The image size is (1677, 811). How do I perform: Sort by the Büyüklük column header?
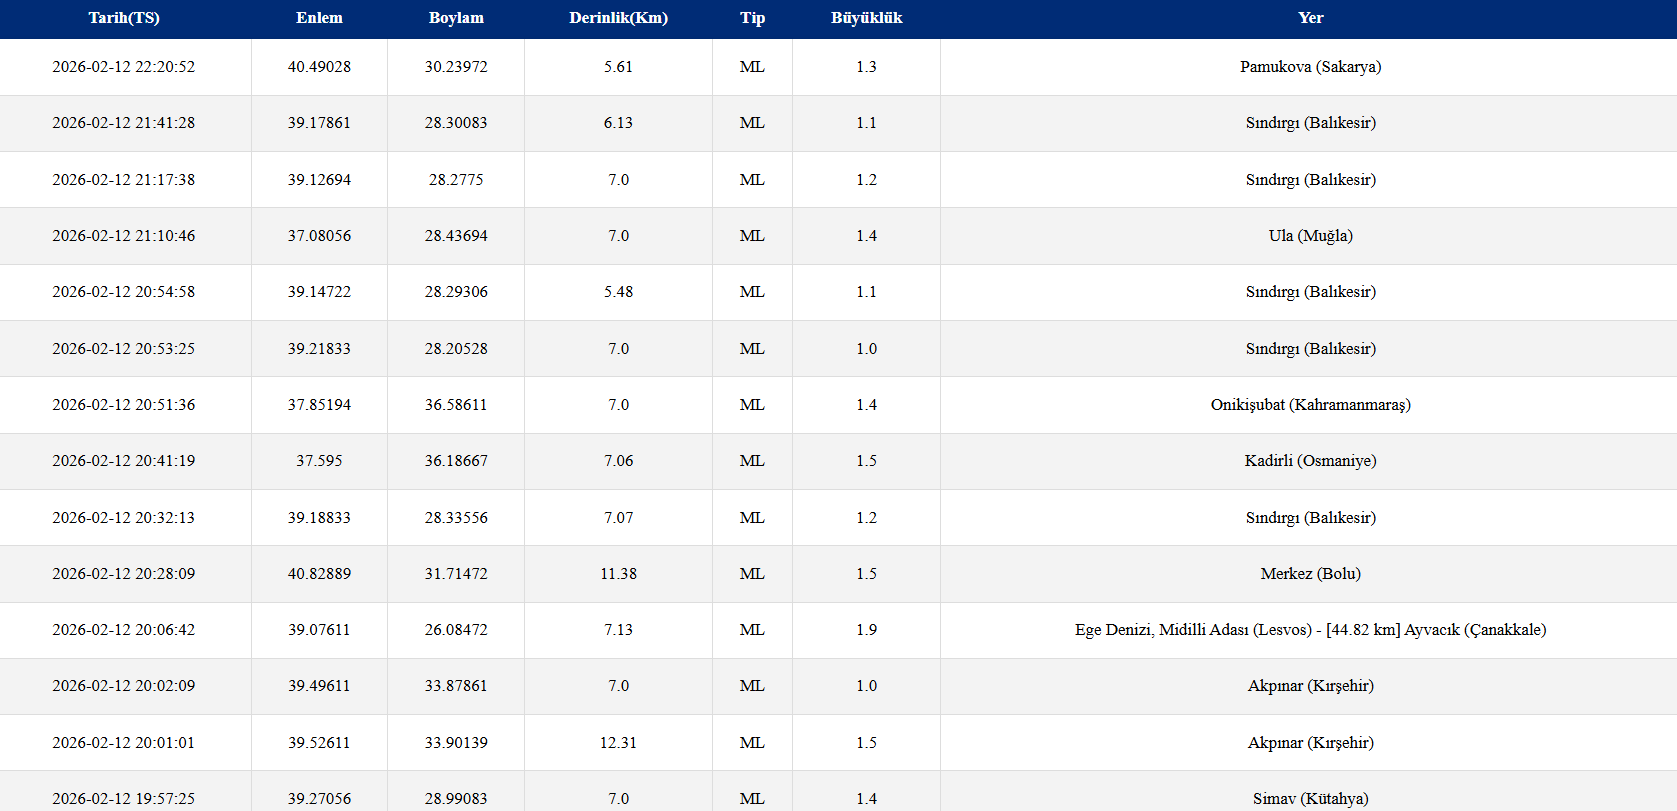click(866, 18)
